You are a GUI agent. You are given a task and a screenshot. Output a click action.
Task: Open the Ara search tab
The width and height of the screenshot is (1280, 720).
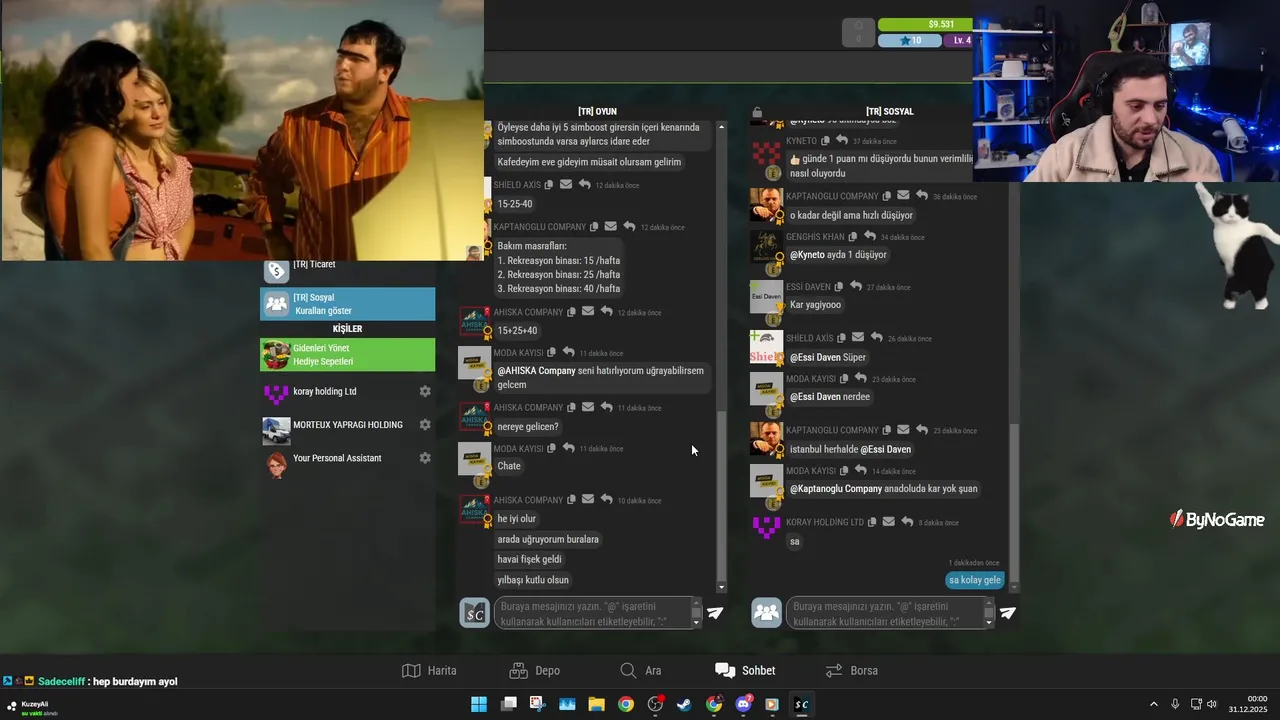coord(640,671)
